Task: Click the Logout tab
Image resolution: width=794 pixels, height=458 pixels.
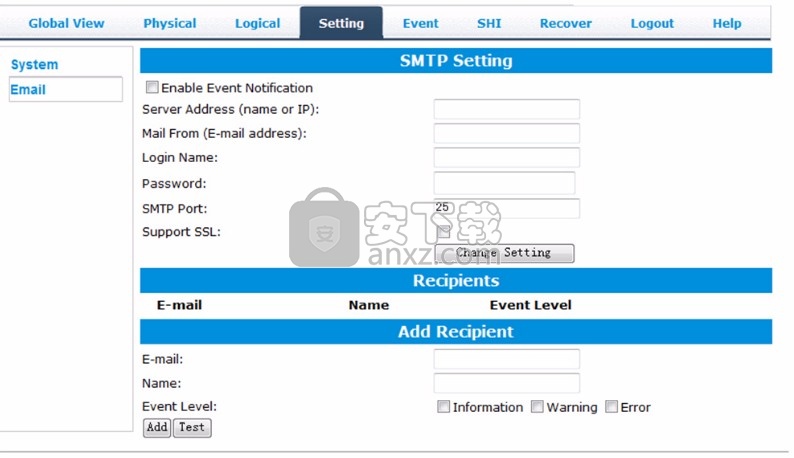Action: (652, 23)
